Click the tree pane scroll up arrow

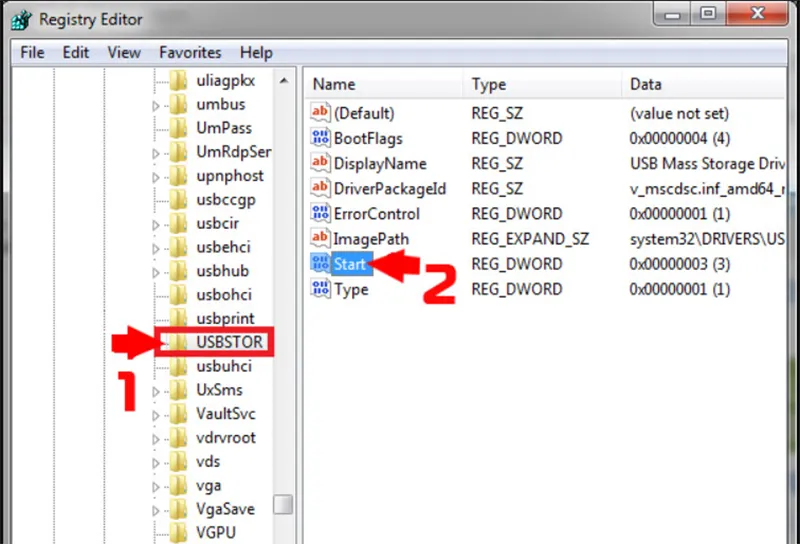(284, 80)
